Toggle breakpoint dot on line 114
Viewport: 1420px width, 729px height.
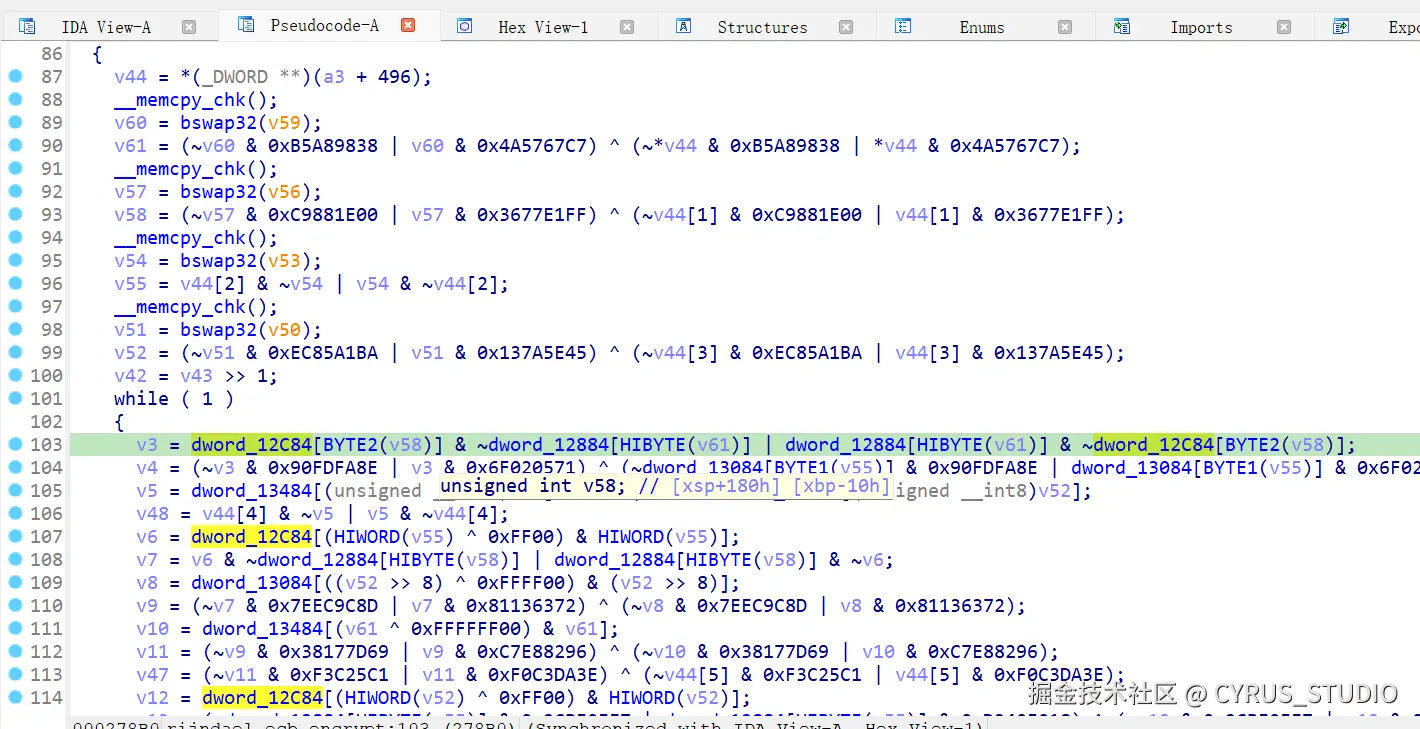(x=15, y=697)
